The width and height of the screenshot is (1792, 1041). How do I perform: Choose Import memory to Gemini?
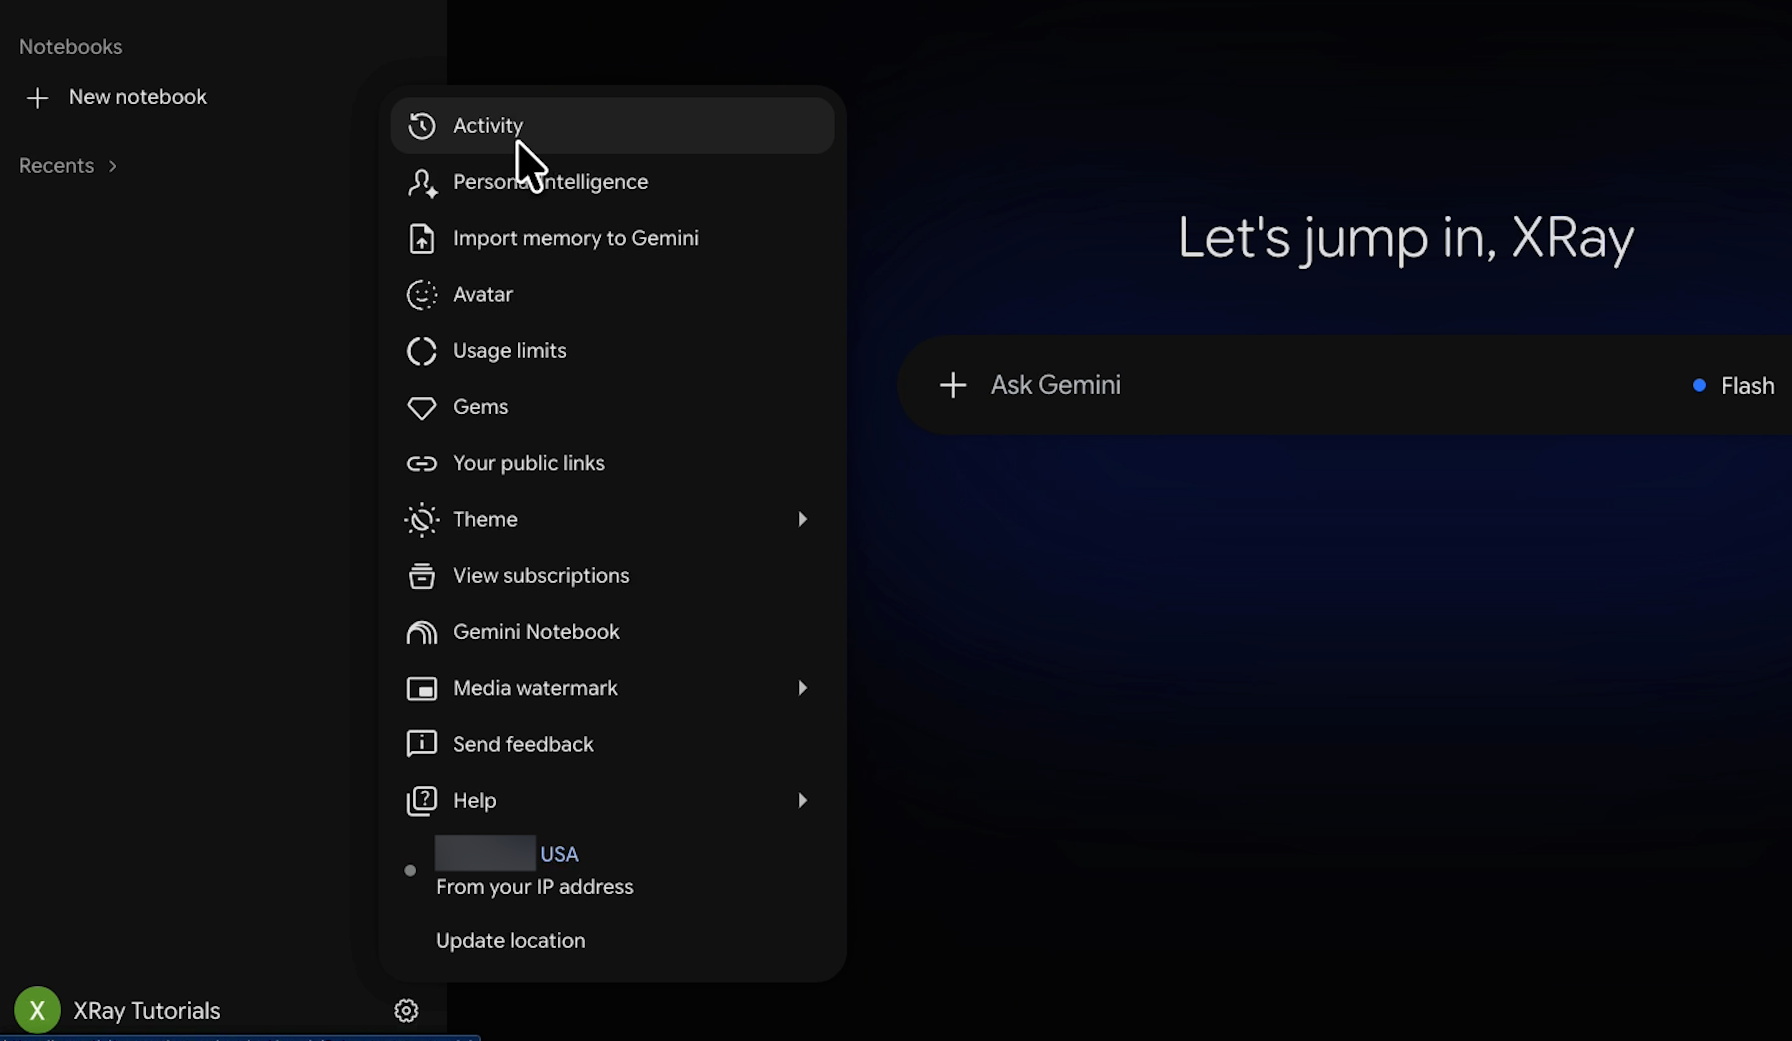click(612, 238)
